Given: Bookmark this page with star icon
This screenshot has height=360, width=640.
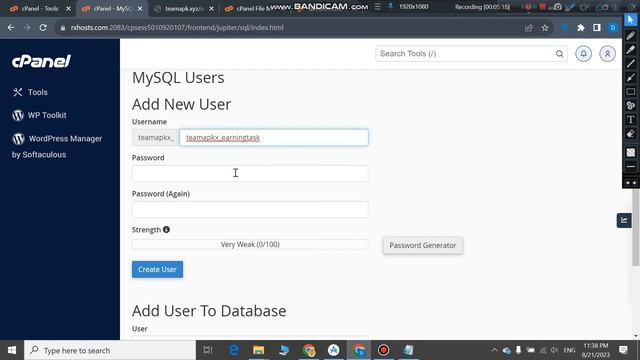Looking at the screenshot, I should tap(545, 28).
